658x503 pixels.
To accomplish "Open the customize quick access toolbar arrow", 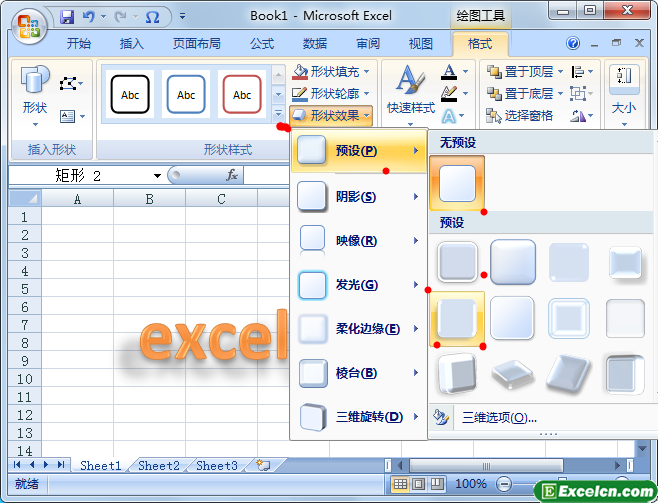I will tap(183, 16).
